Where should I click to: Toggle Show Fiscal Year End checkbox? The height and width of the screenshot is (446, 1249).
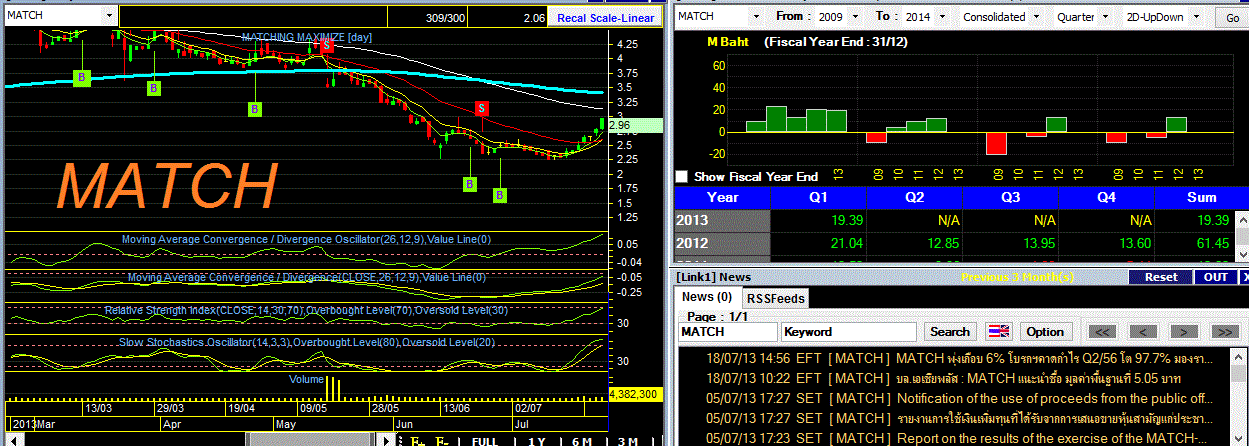(x=682, y=176)
